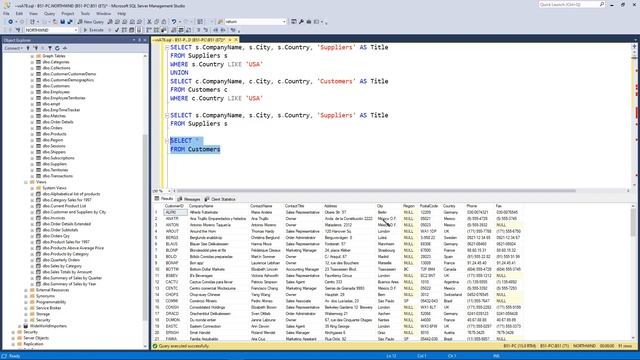Open the Edit menu
The width and height of the screenshot is (640, 360).
pos(19,13)
